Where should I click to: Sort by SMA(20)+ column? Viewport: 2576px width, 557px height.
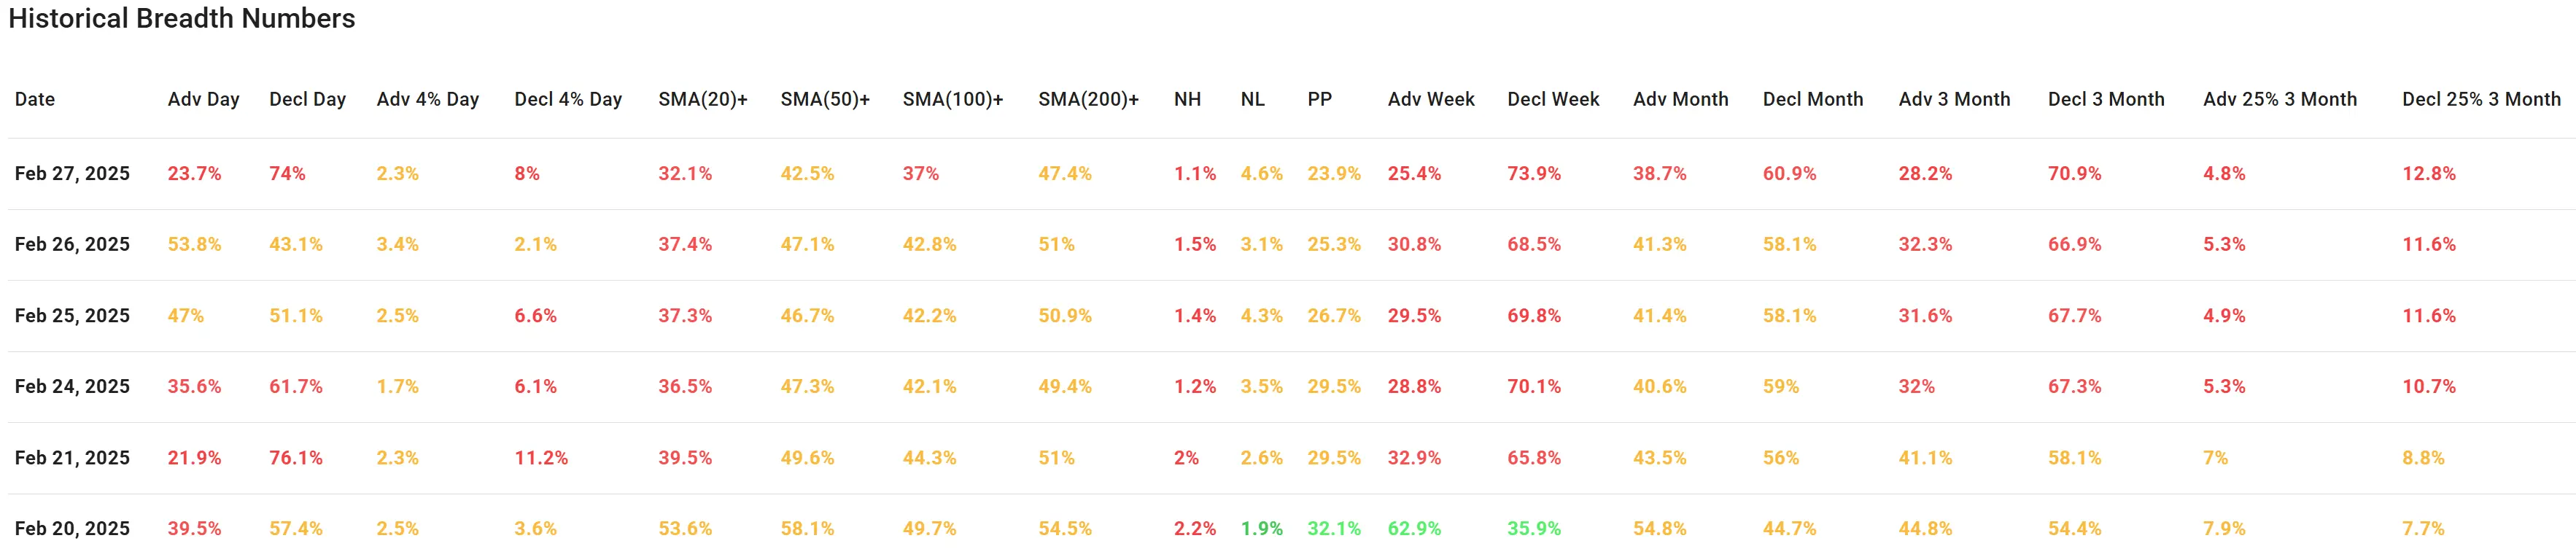702,99
